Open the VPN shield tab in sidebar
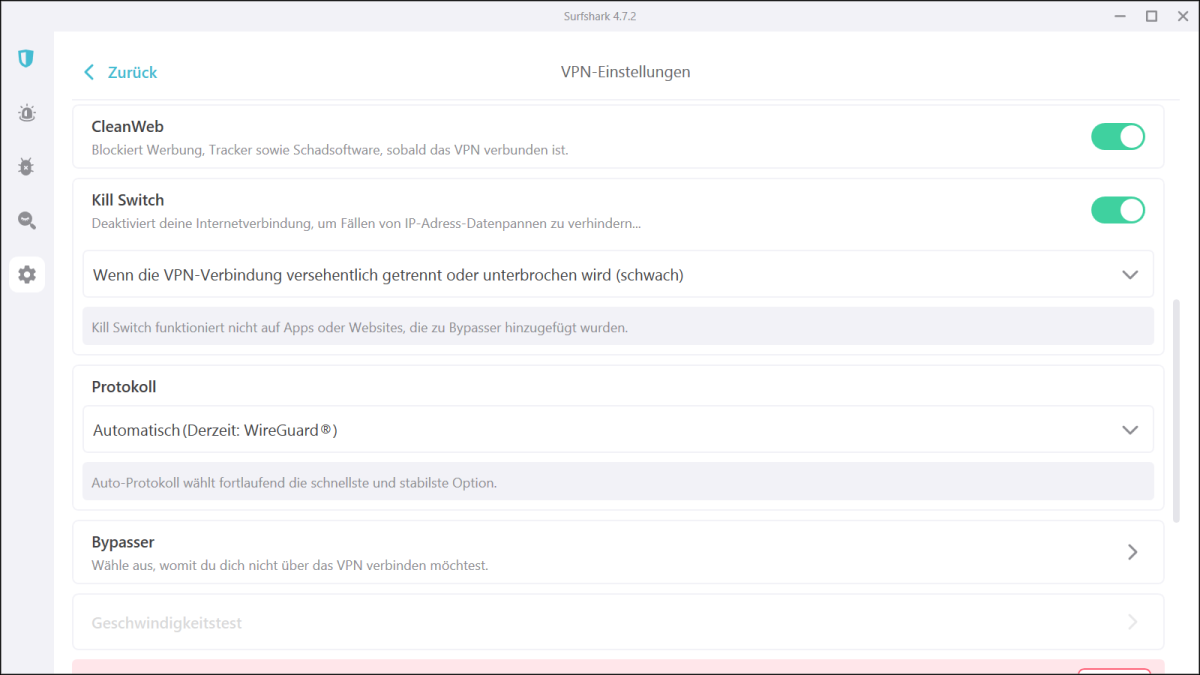 [26, 59]
